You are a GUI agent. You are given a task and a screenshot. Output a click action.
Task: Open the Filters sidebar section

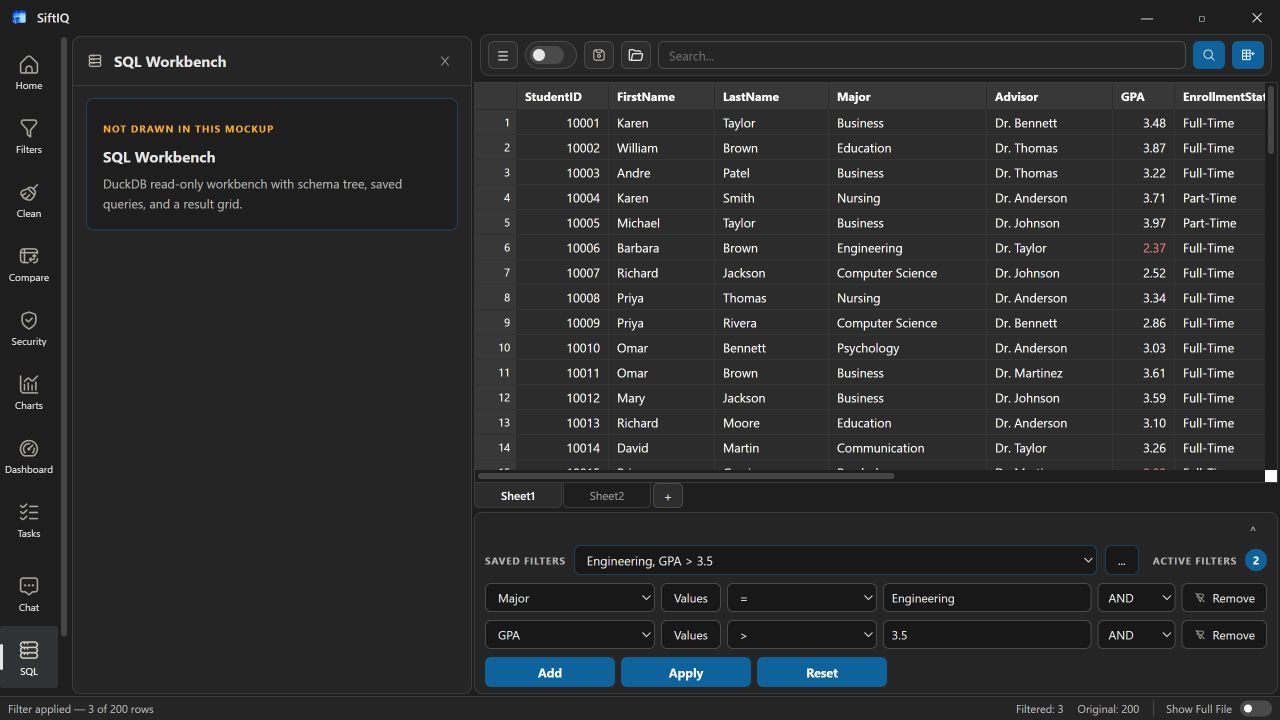pyautogui.click(x=29, y=137)
